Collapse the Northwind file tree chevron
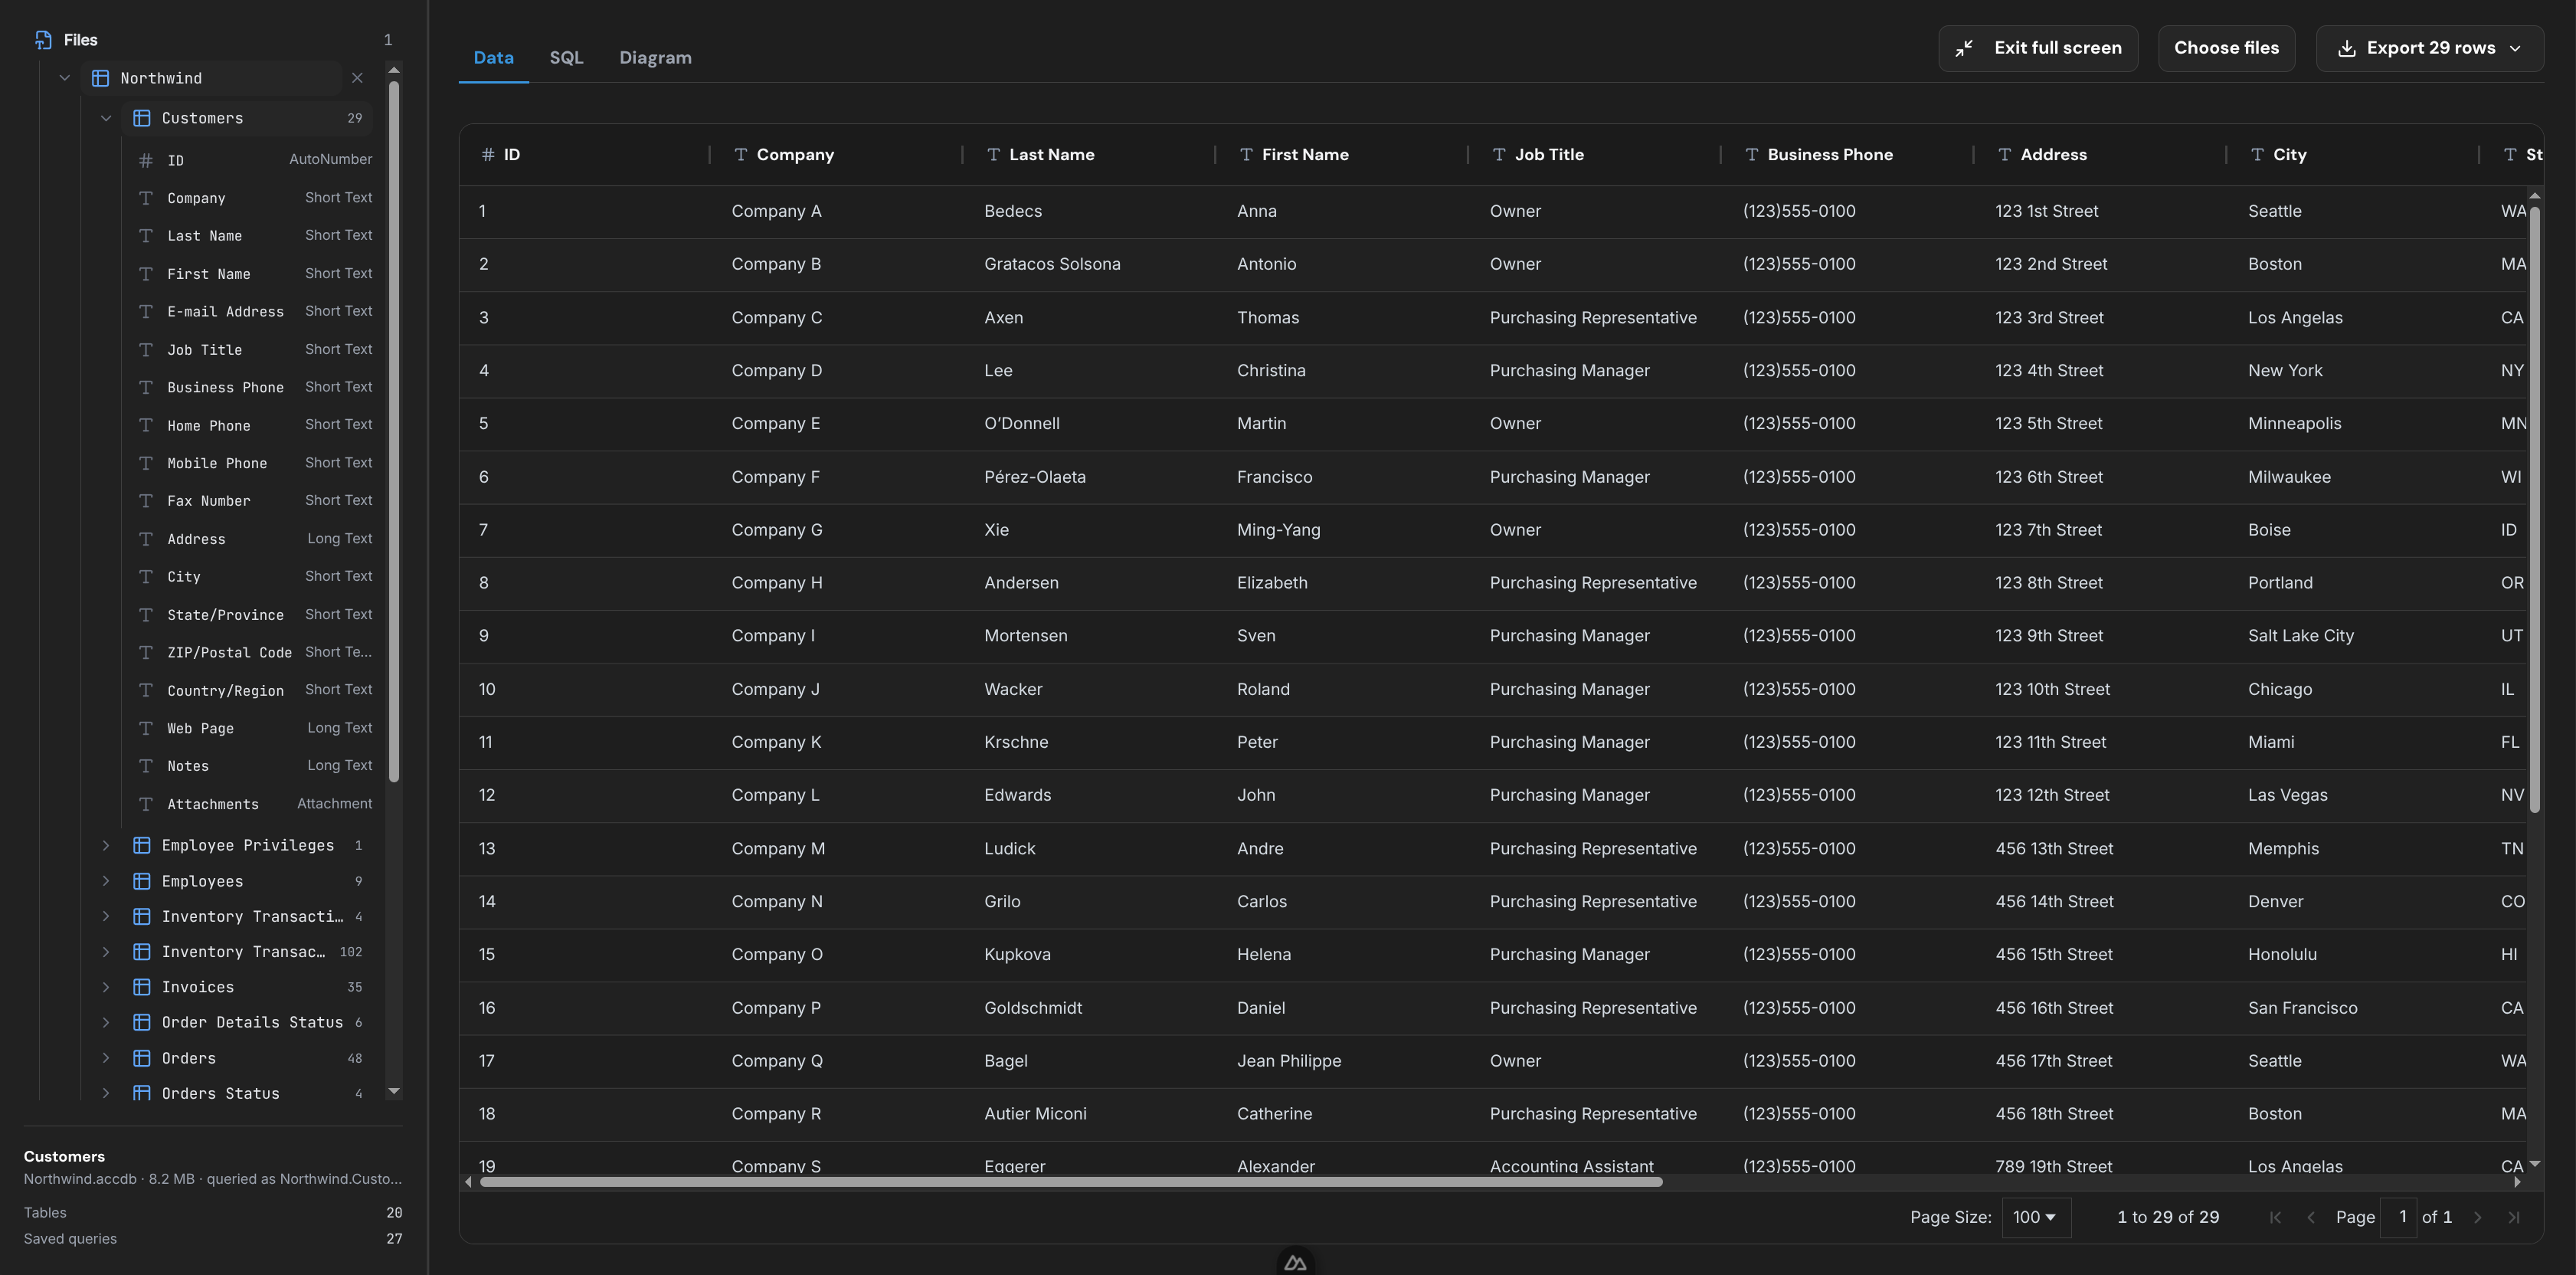Screen dimensions: 2576x1275 pos(65,78)
